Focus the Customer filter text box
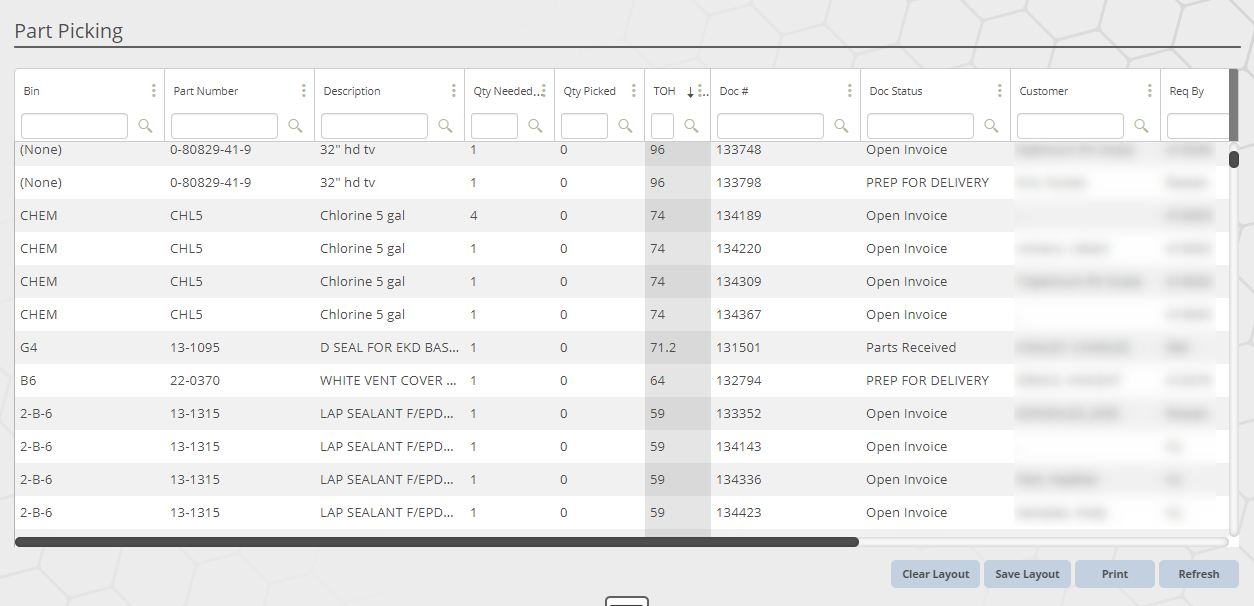Screen dimensions: 1254x606 1071,126
